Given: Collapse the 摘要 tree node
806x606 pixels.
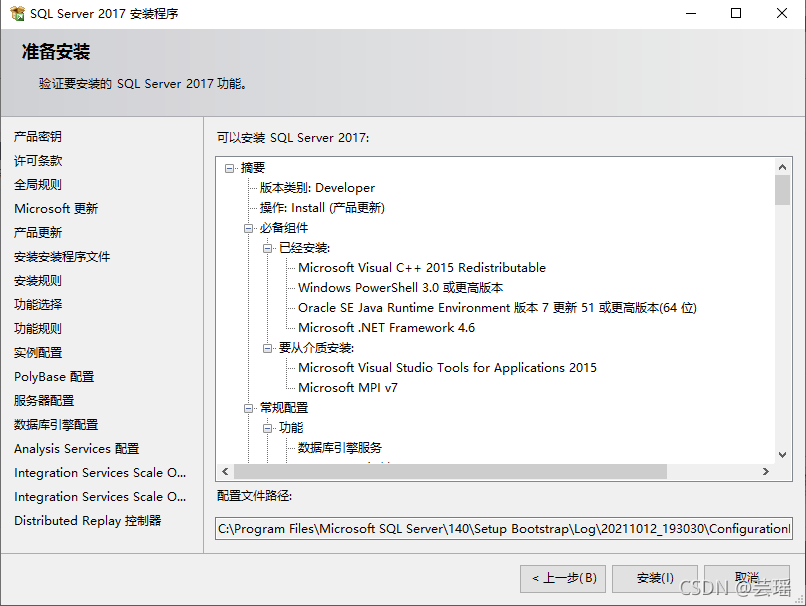Looking at the screenshot, I should pyautogui.click(x=229, y=168).
